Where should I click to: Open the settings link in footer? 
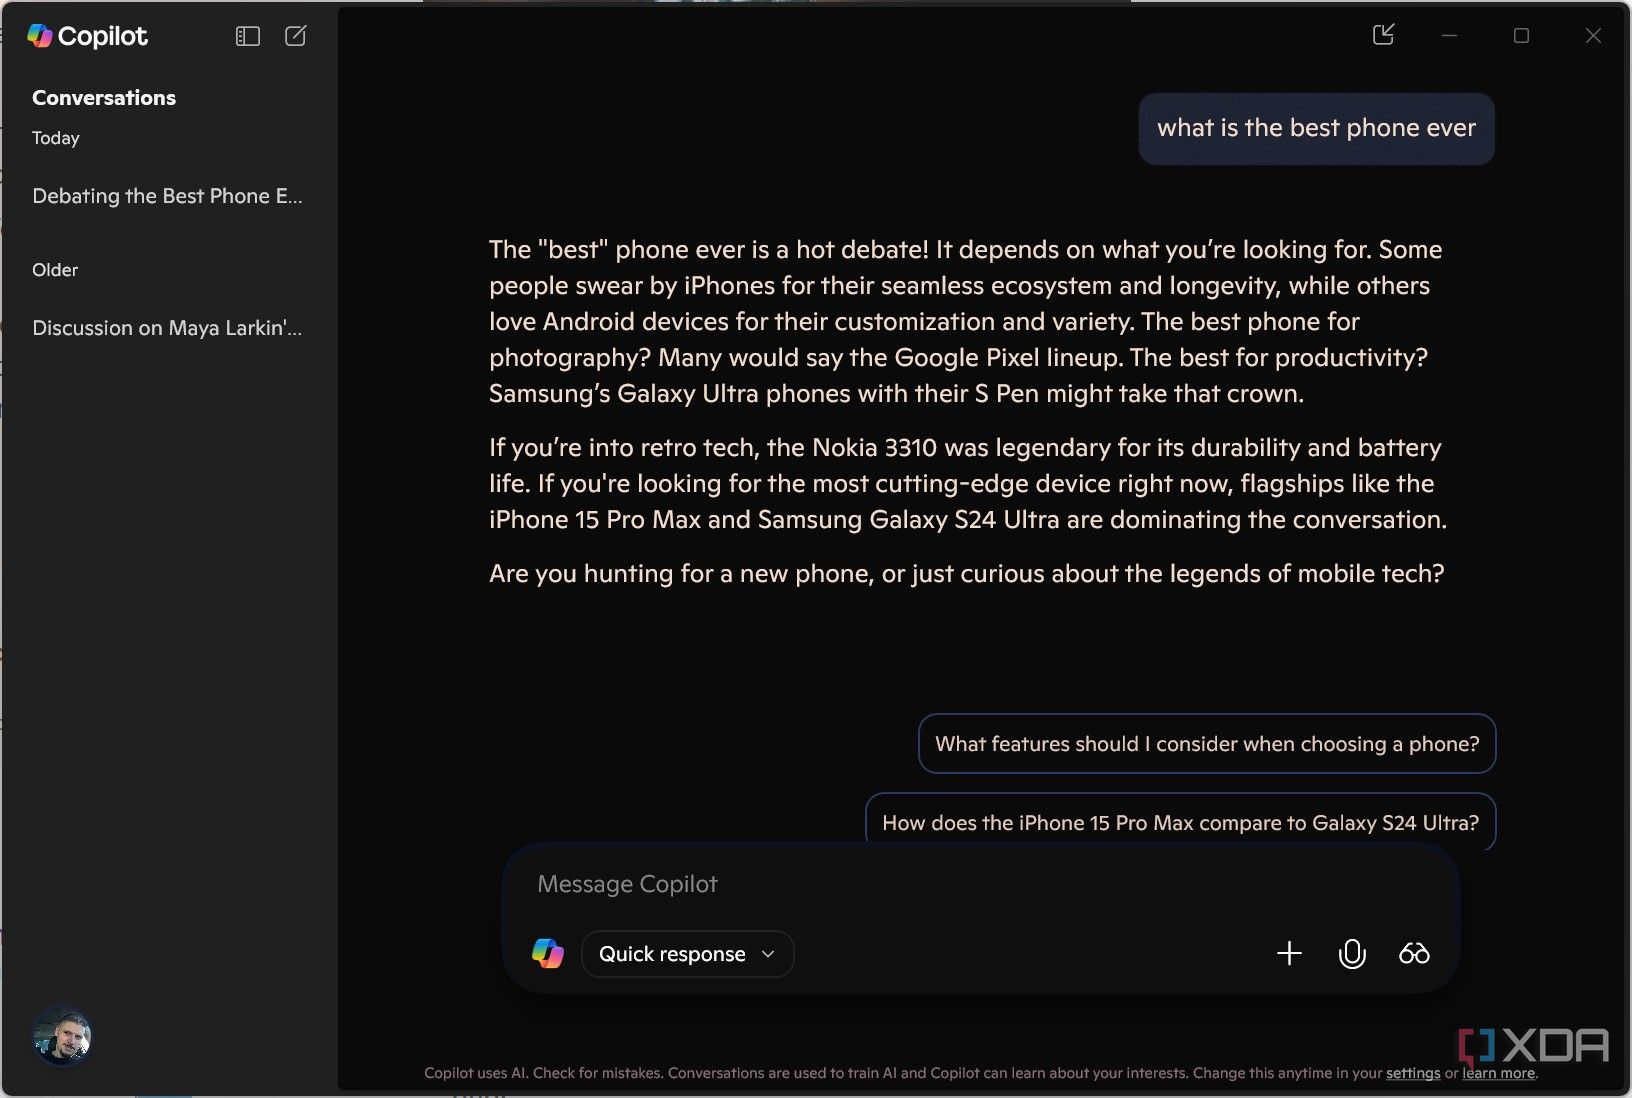pyautogui.click(x=1413, y=1073)
